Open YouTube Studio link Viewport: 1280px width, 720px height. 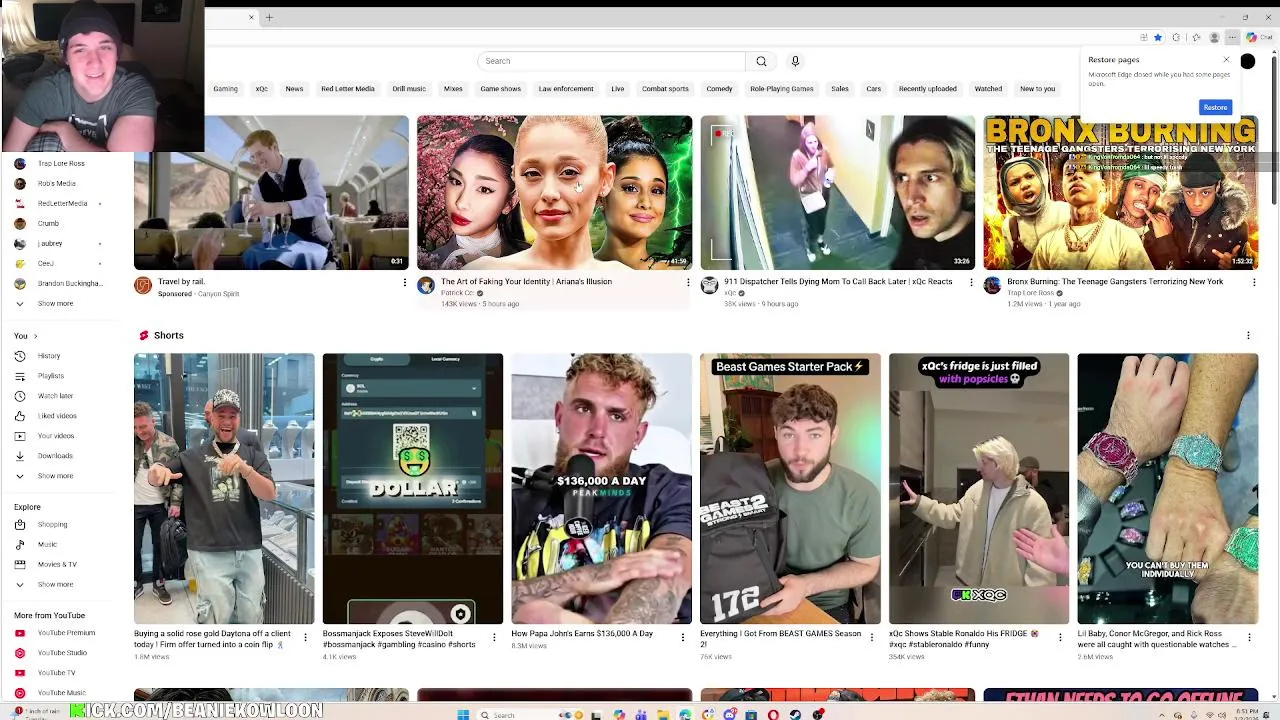pyautogui.click(x=62, y=653)
